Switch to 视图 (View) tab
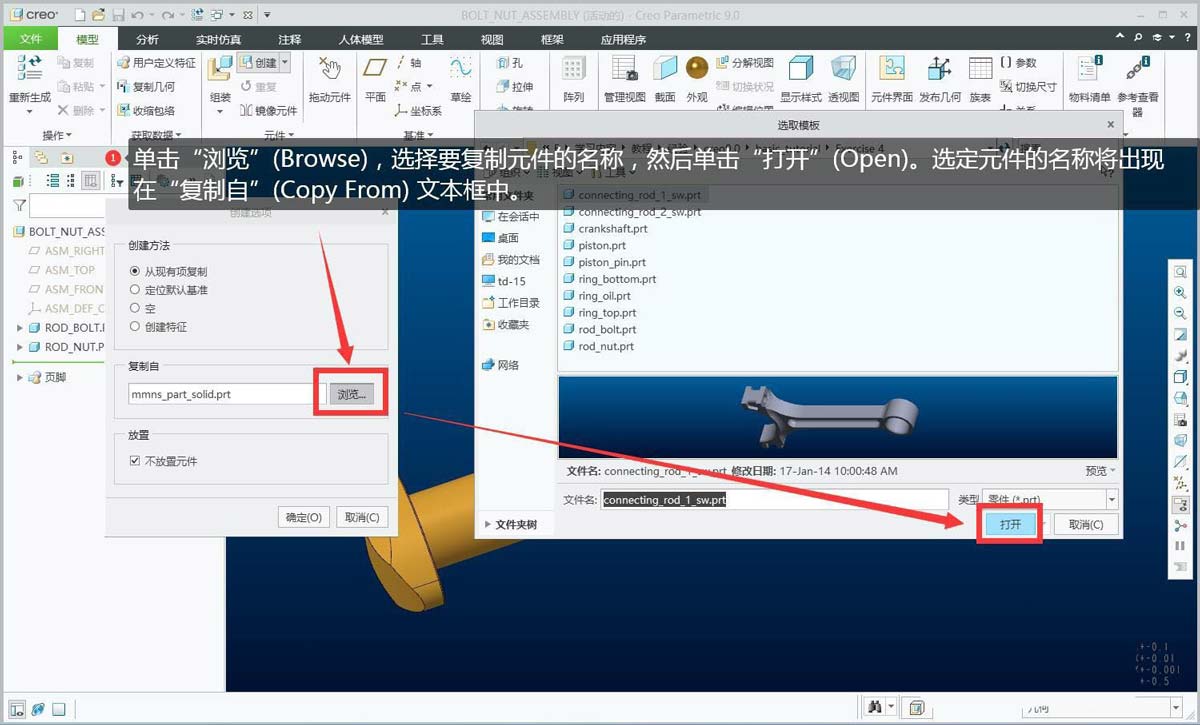Viewport: 1200px width, 725px height. coord(492,39)
